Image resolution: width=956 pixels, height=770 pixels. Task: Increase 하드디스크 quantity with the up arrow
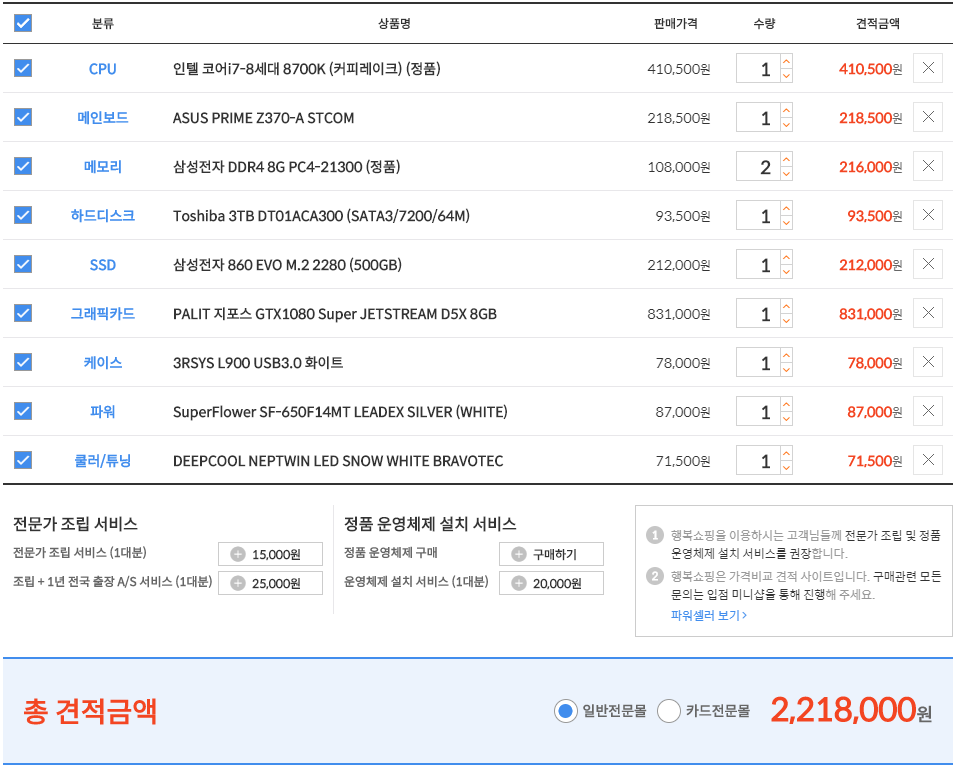click(787, 209)
